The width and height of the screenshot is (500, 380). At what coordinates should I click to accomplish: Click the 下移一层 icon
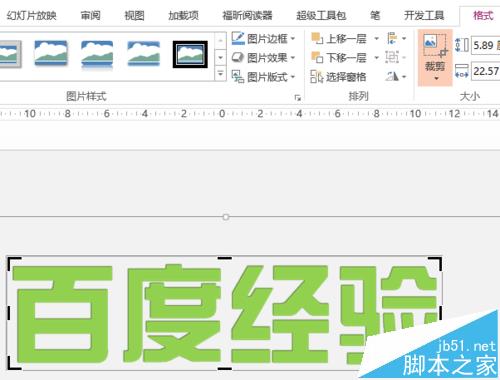coord(317,58)
